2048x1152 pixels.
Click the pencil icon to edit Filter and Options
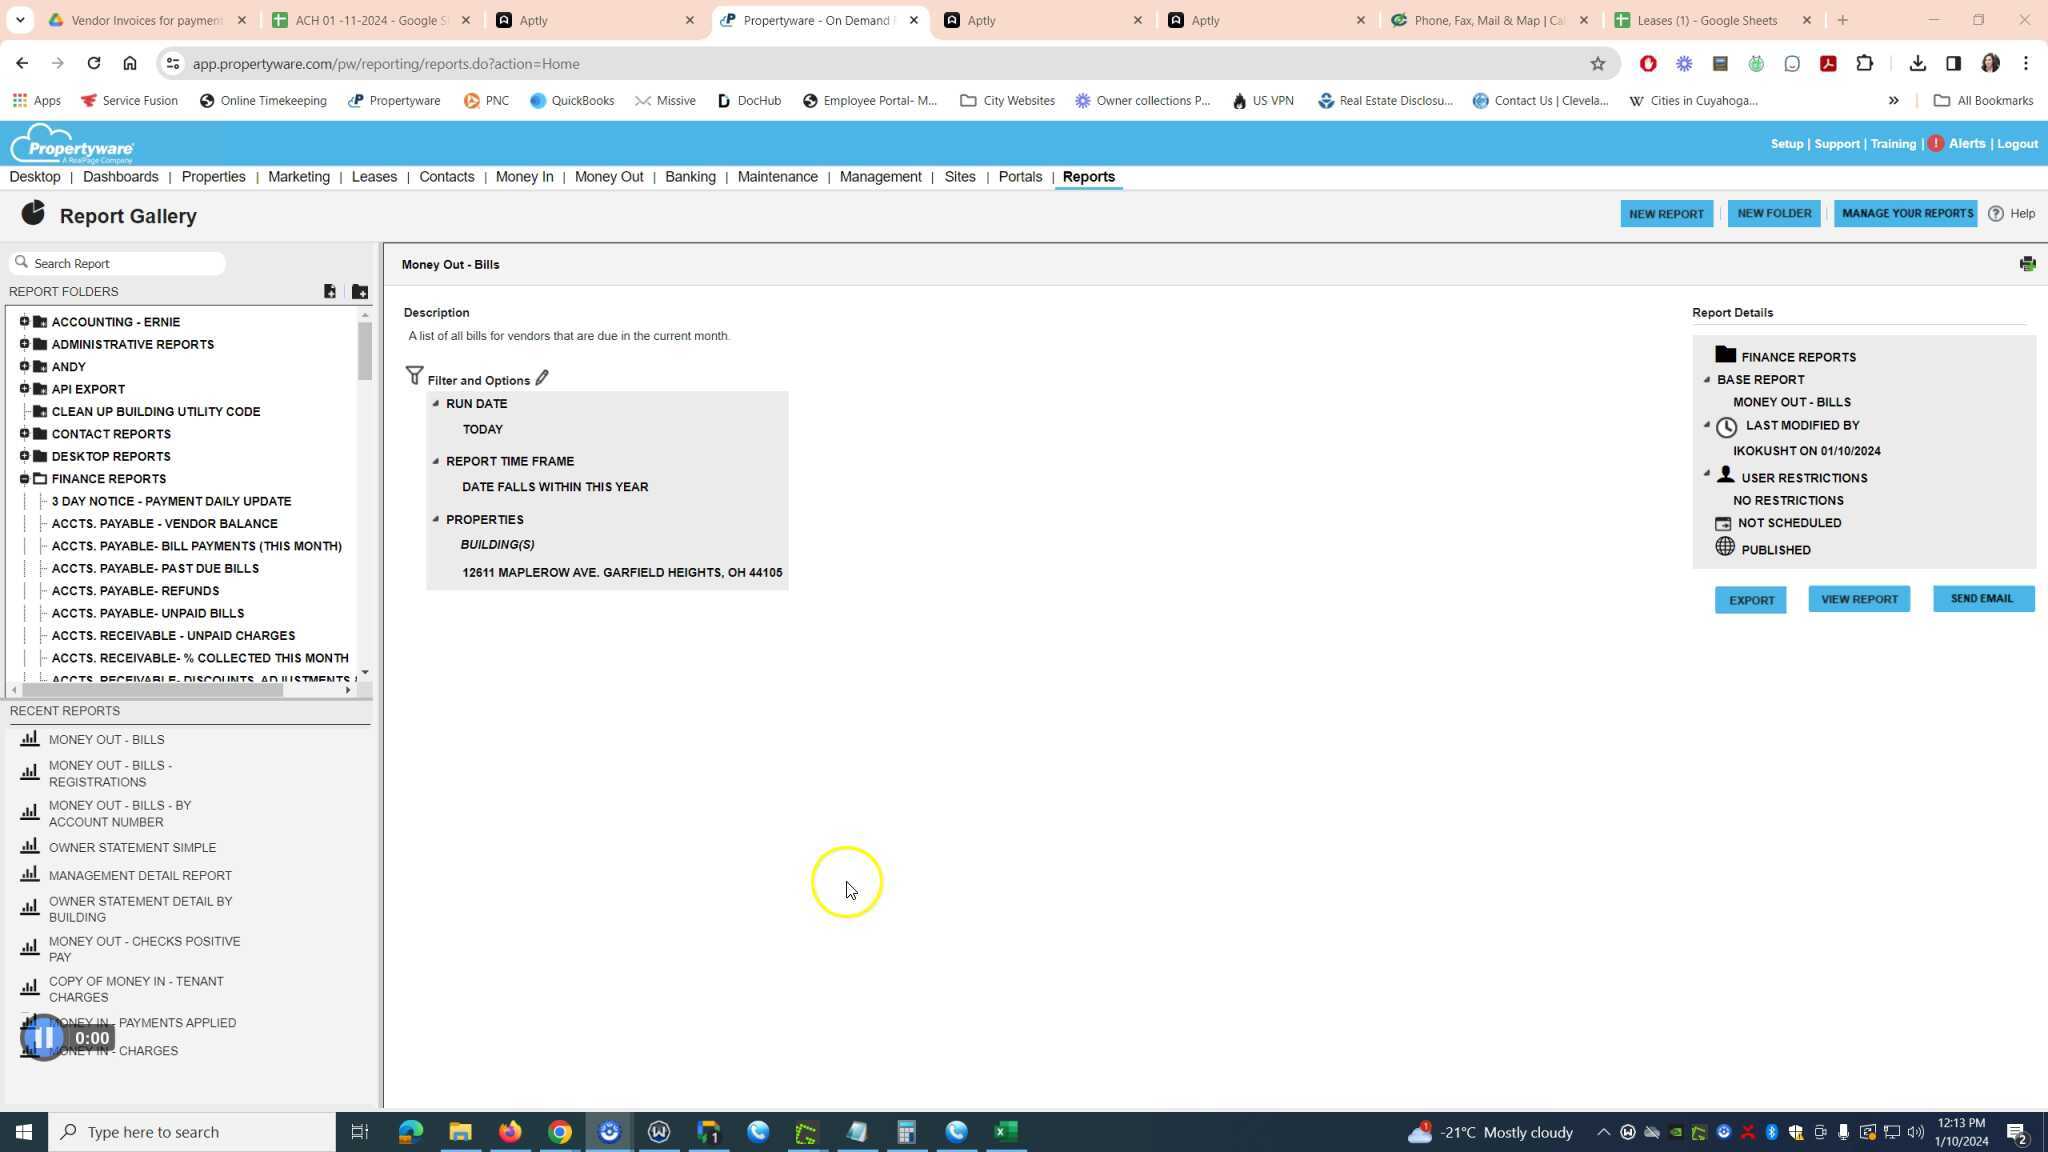coord(542,377)
